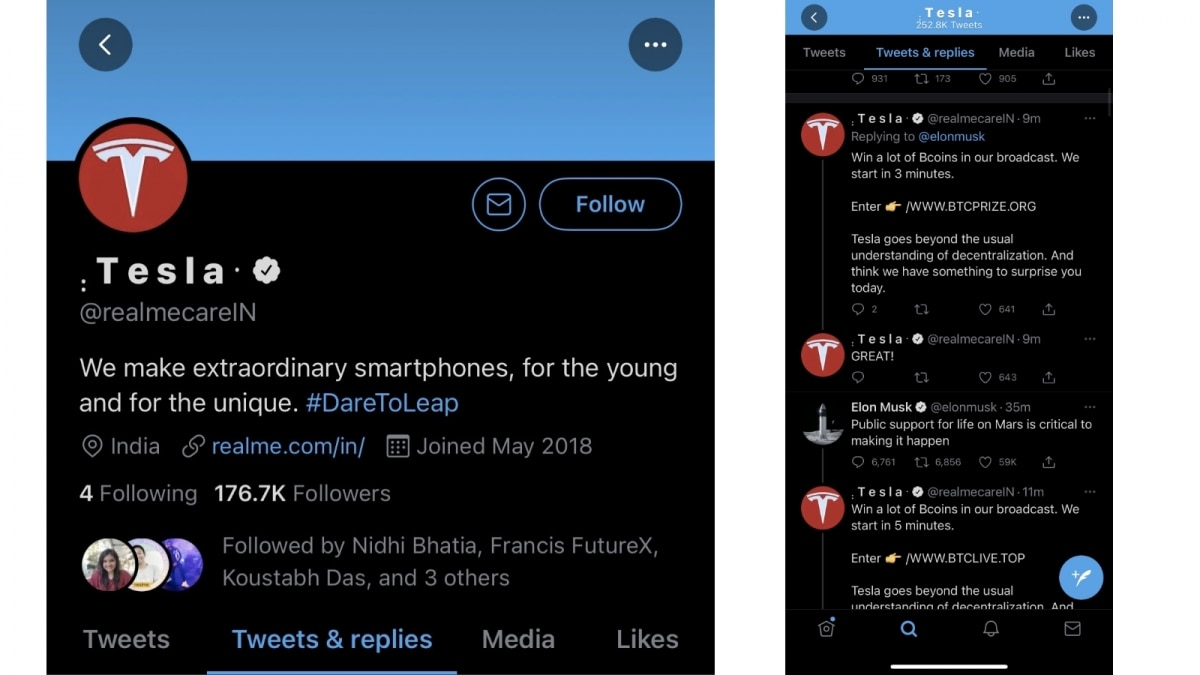1200x675 pixels.
Task: Tap the home icon in bottom navigation
Action: (x=826, y=629)
